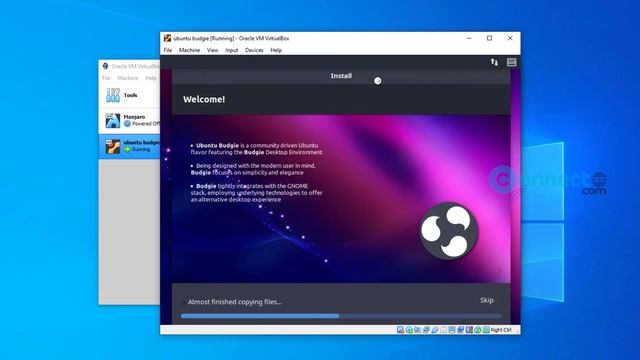Click the hard disk activity icon in the status bar

(x=400, y=330)
